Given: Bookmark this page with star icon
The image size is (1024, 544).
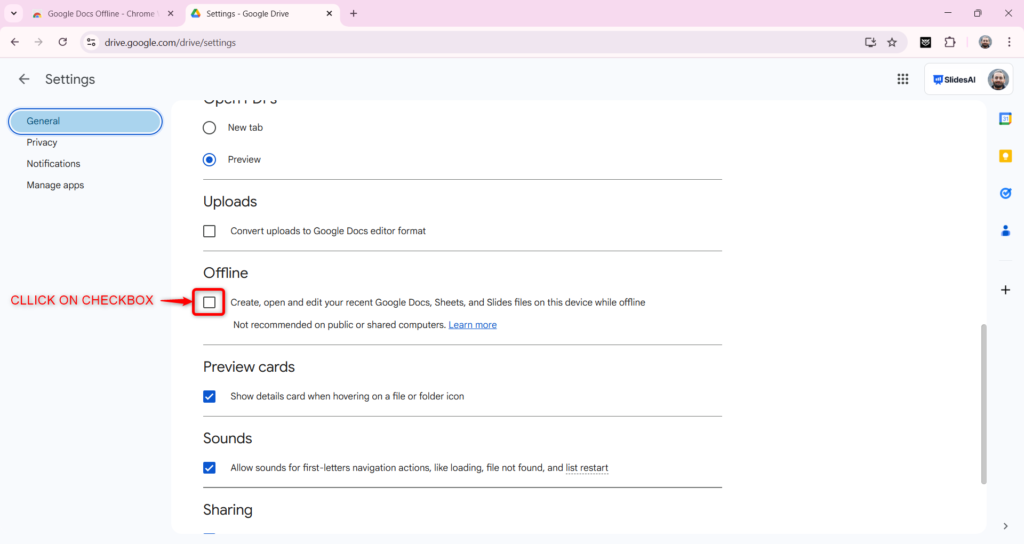Looking at the screenshot, I should [892, 42].
